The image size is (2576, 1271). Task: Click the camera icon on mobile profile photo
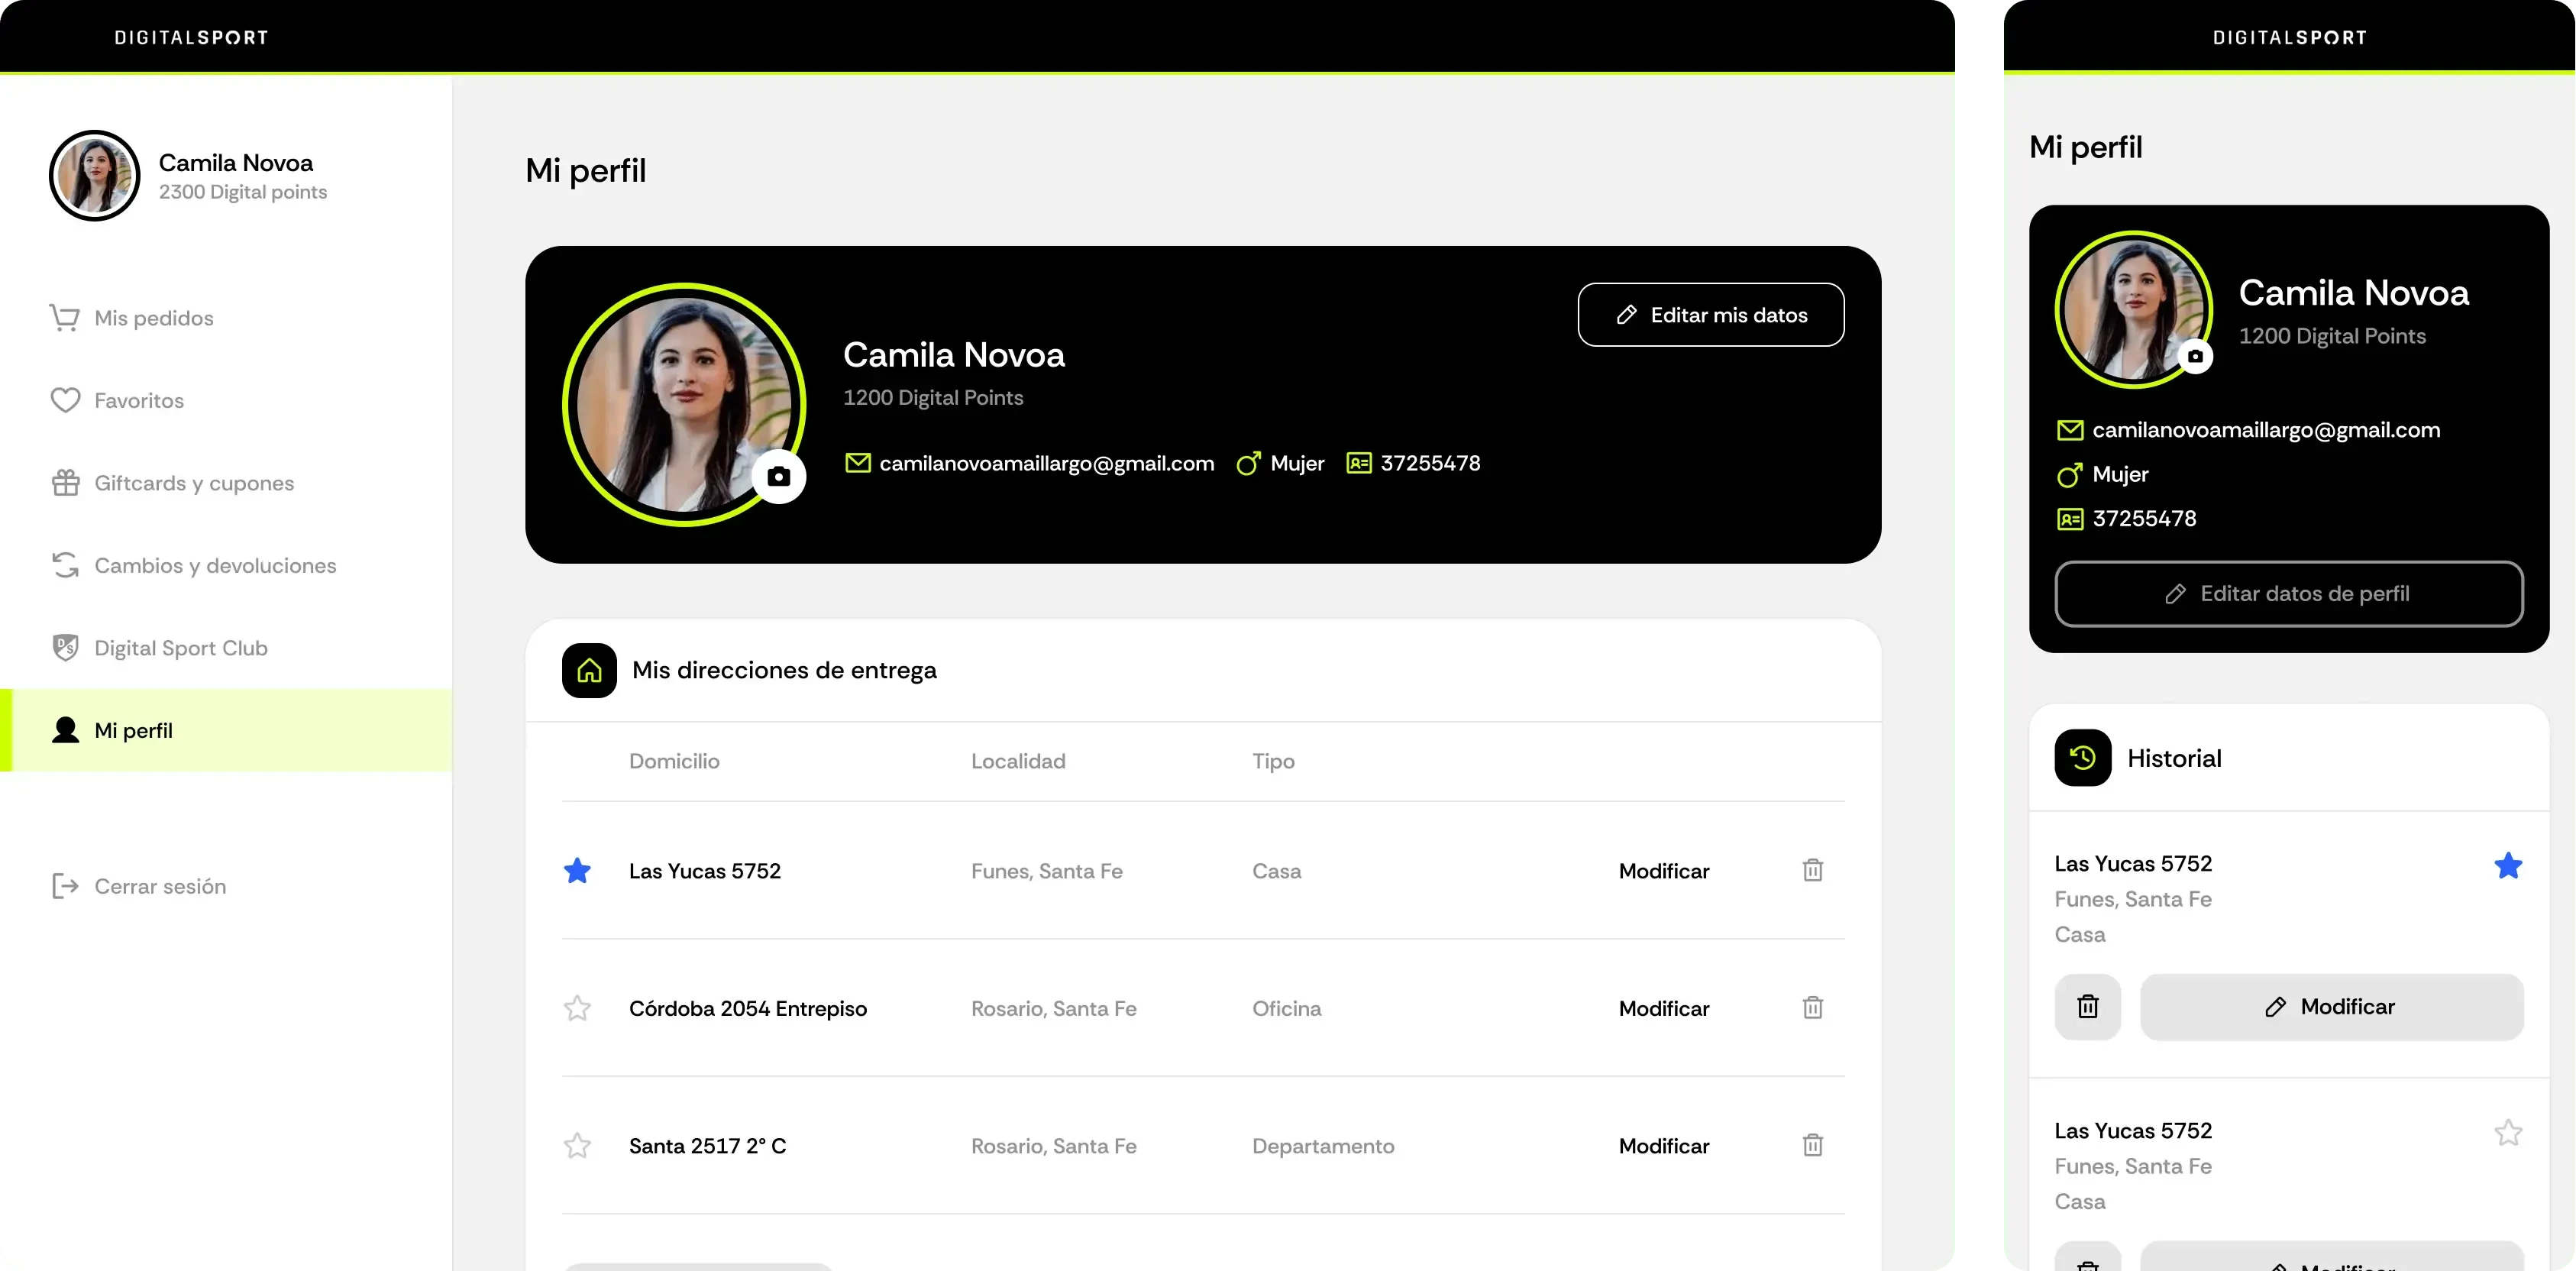pos(2195,356)
